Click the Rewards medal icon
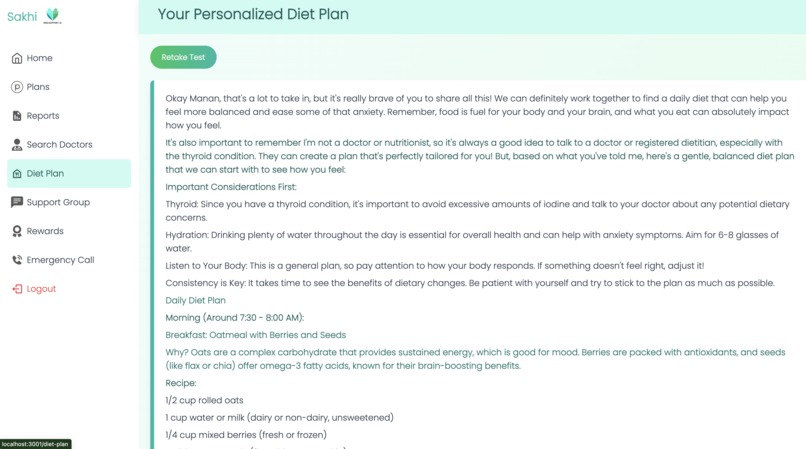Image resolution: width=806 pixels, height=449 pixels. pyautogui.click(x=17, y=231)
